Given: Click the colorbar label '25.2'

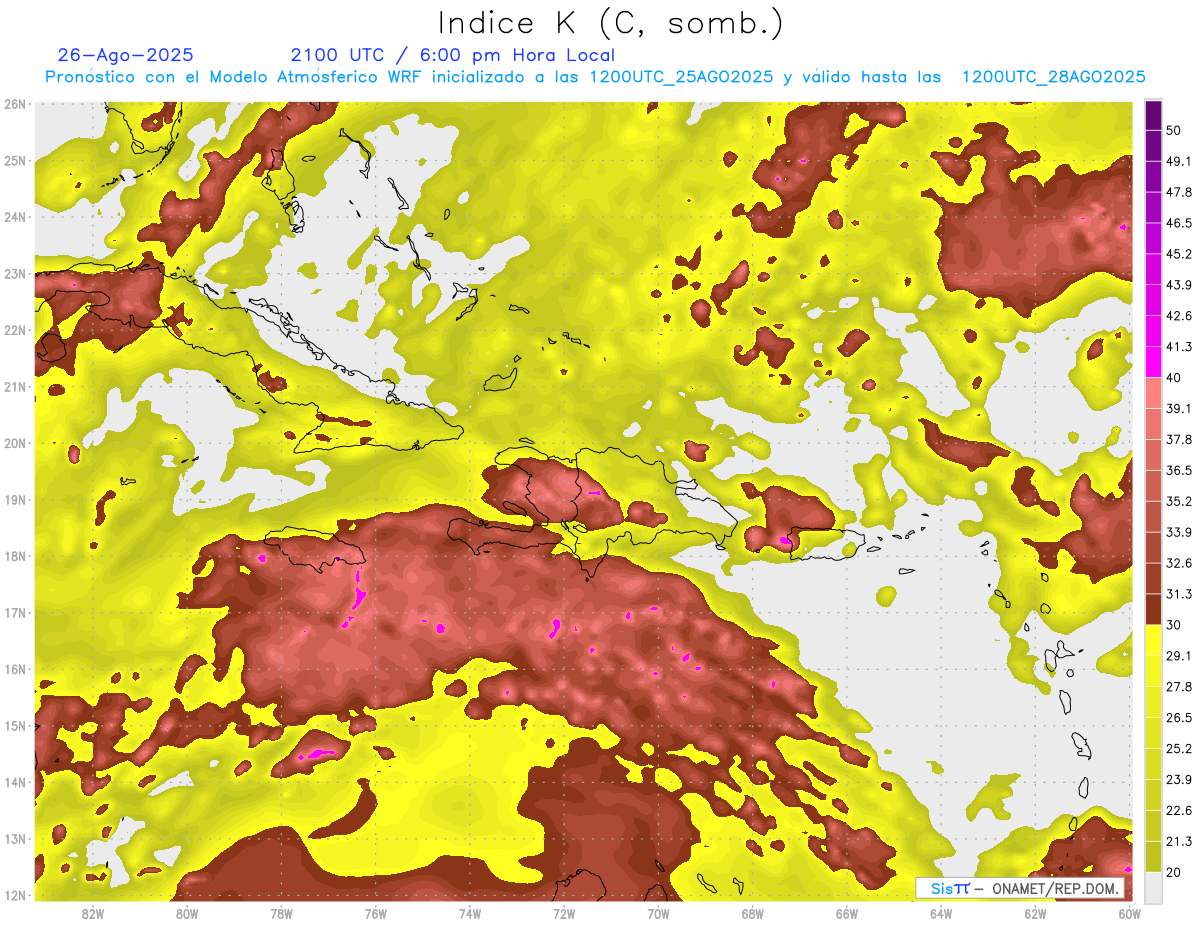Looking at the screenshot, I should point(1178,749).
